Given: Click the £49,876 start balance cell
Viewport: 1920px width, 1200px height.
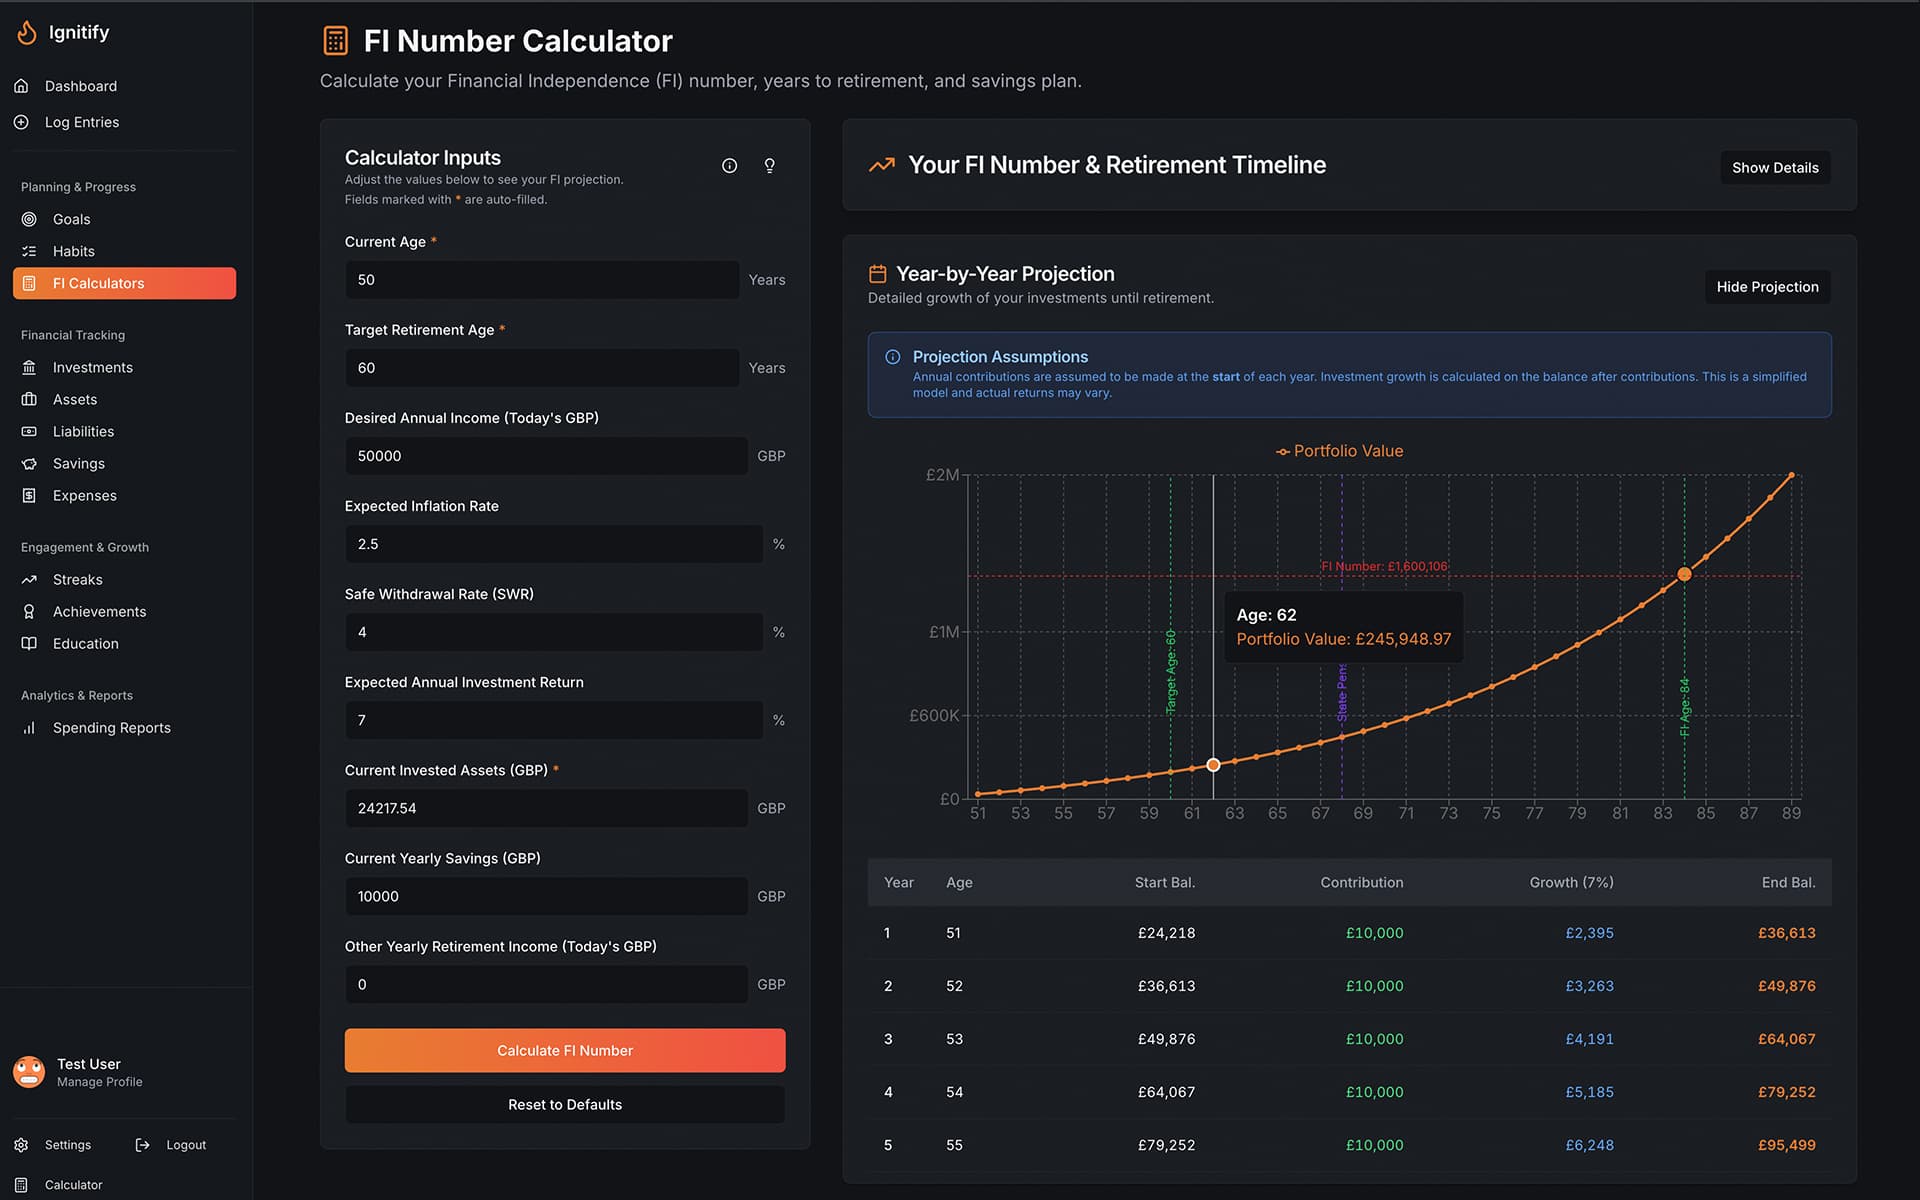Looking at the screenshot, I should click(x=1166, y=1039).
